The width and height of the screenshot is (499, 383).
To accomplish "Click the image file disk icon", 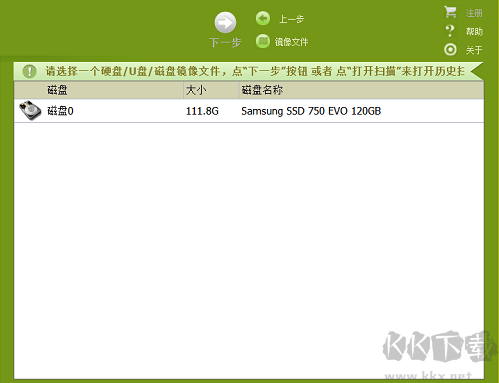I will point(263,41).
